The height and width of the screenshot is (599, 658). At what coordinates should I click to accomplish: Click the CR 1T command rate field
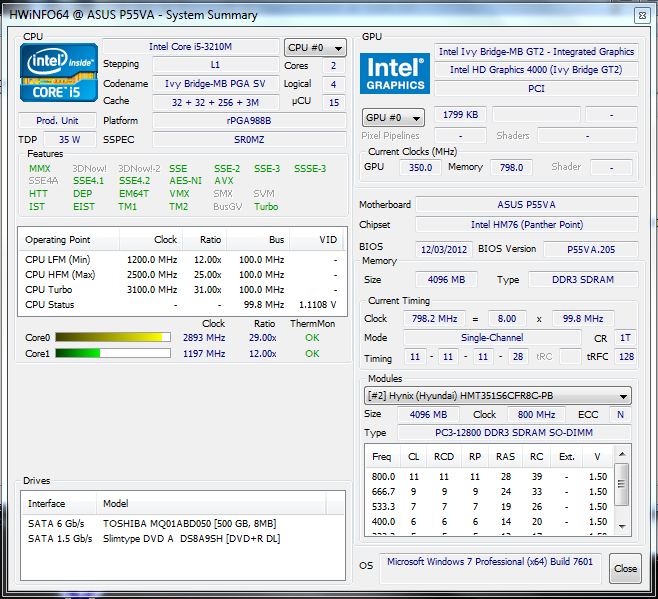click(x=625, y=338)
